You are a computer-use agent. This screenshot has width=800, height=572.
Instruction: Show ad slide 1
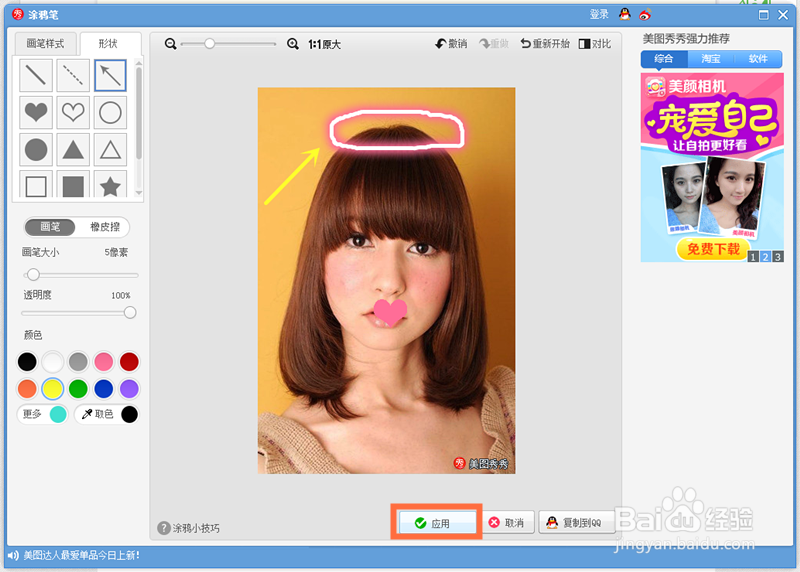coord(753,257)
